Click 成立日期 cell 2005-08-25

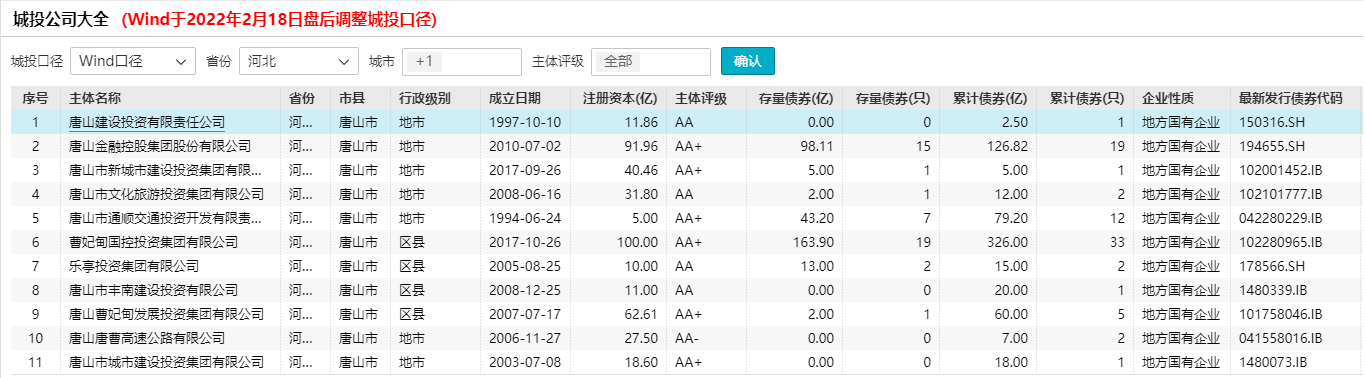coord(526,266)
